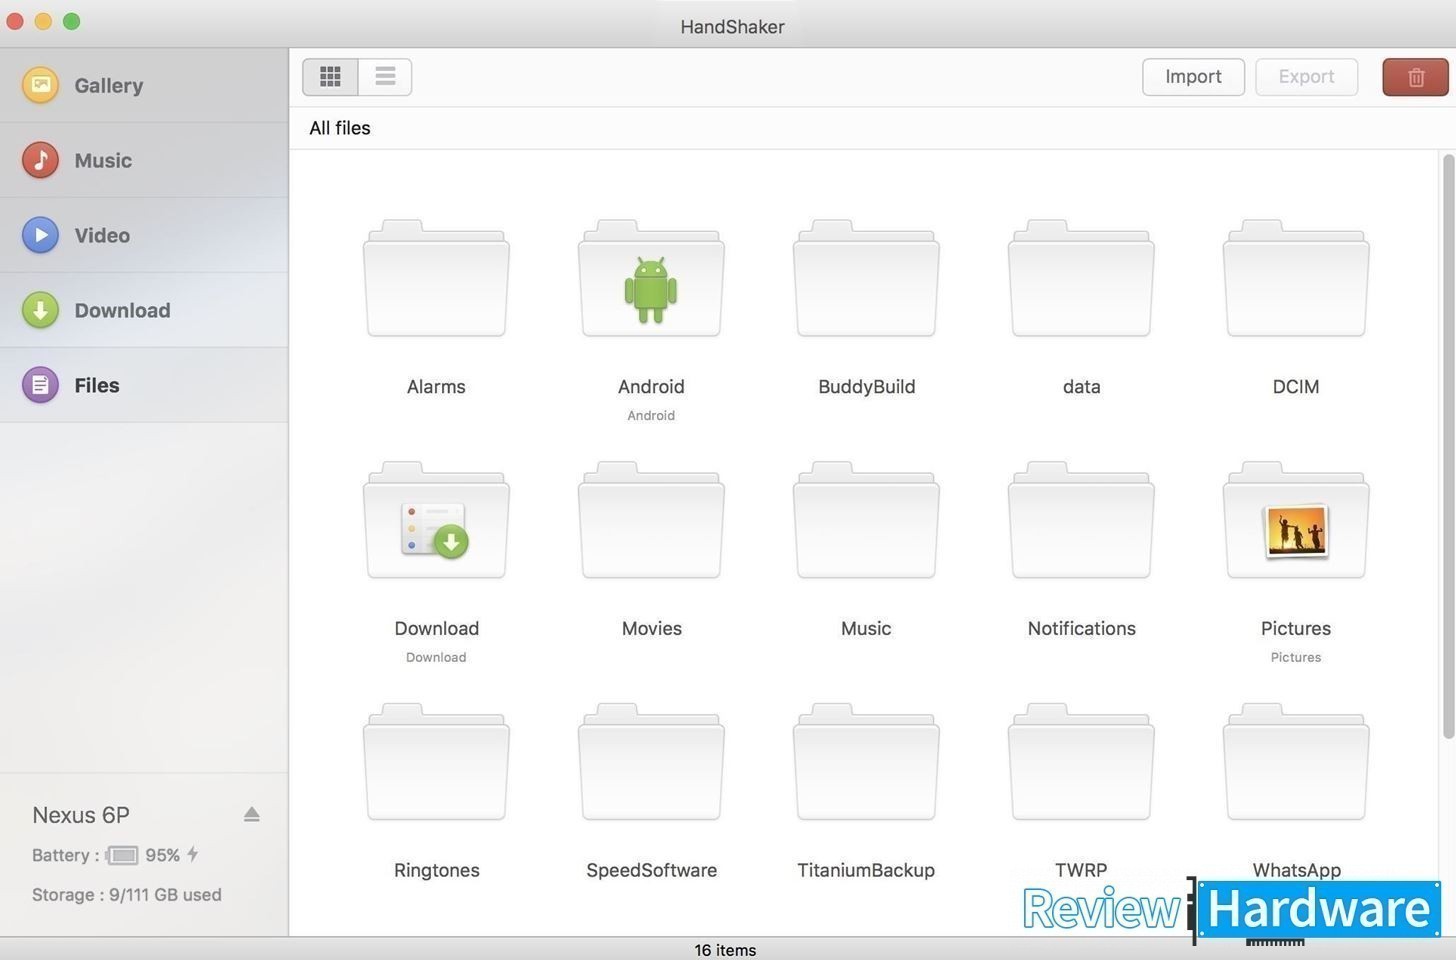Select the Notifications folder icon
The height and width of the screenshot is (960, 1456).
(x=1081, y=520)
